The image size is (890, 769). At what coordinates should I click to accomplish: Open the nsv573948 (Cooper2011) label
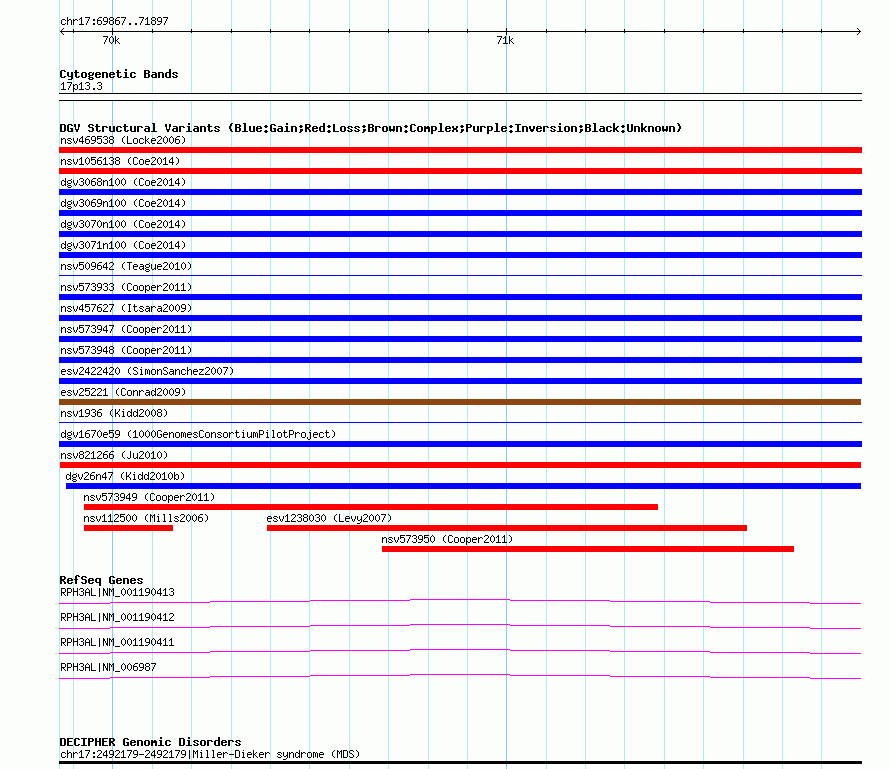126,350
